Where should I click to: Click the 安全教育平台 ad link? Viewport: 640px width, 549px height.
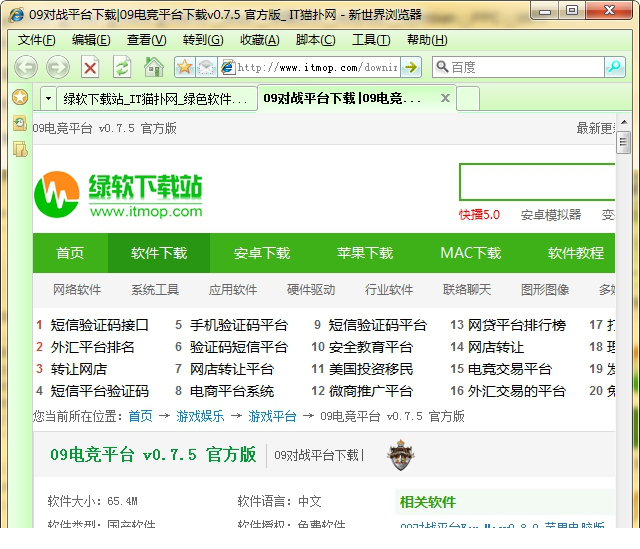(371, 347)
